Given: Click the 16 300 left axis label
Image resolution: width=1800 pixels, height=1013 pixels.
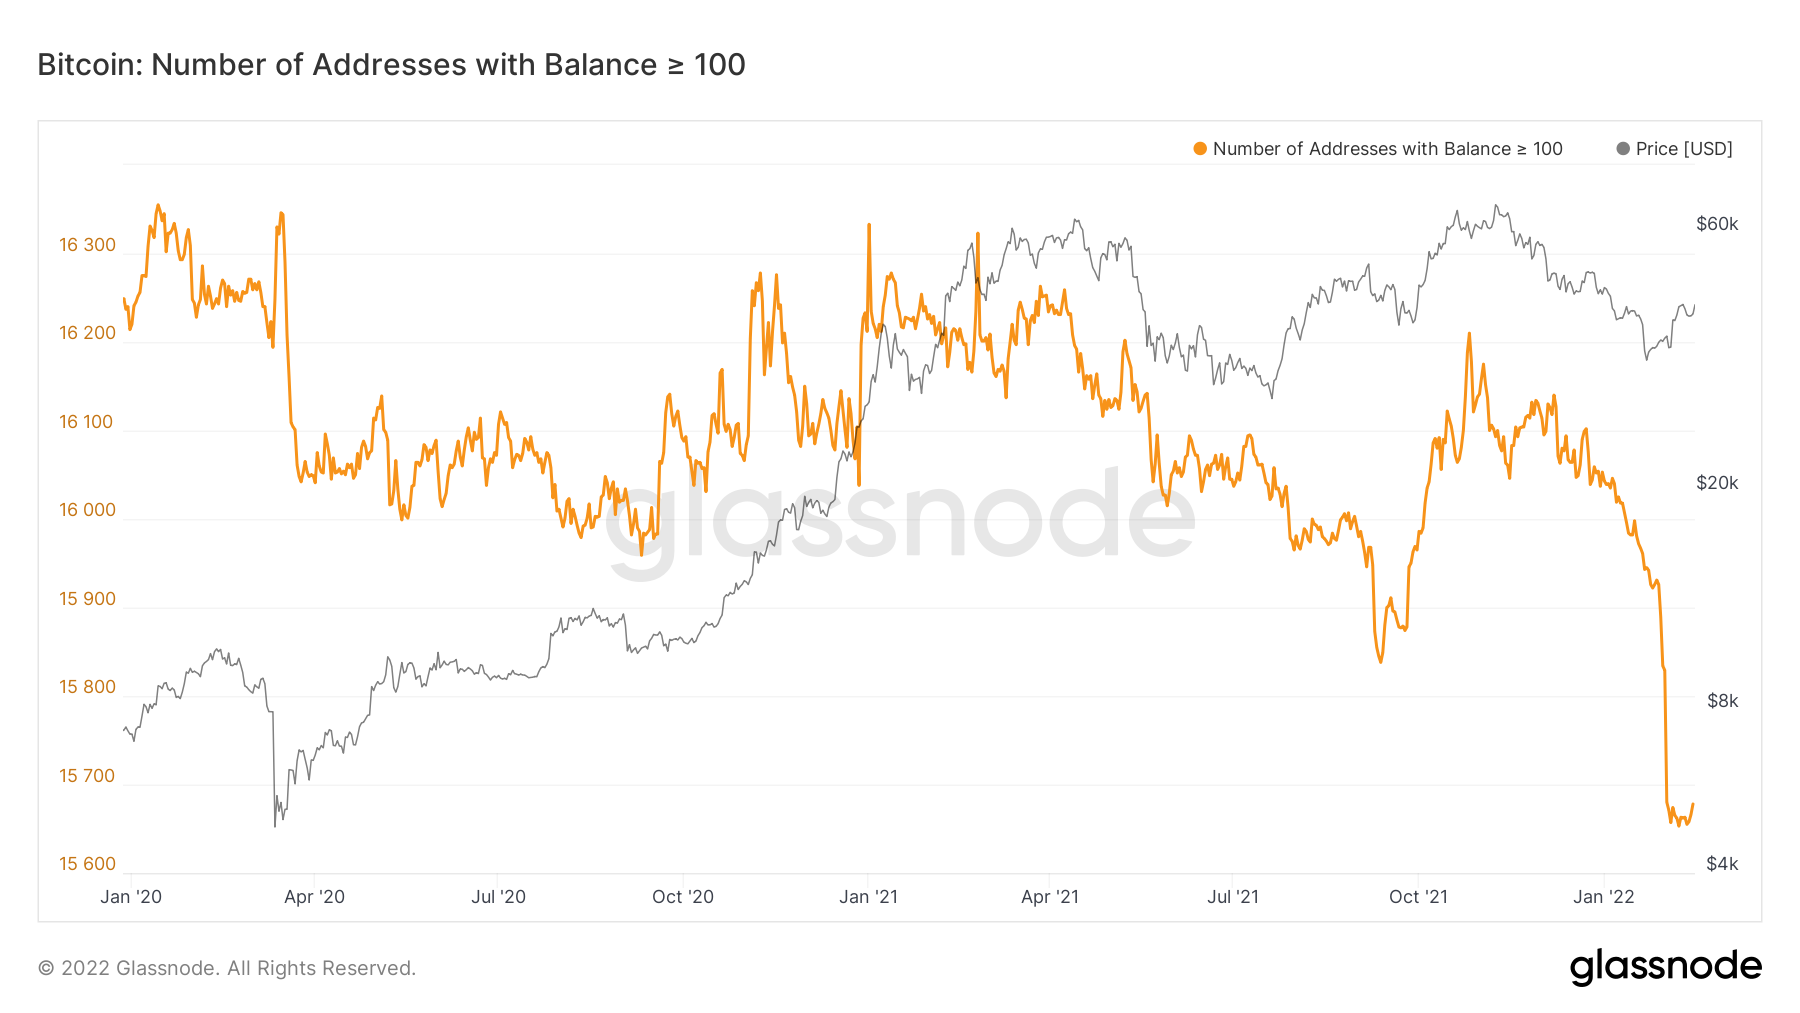Looking at the screenshot, I should (87, 245).
